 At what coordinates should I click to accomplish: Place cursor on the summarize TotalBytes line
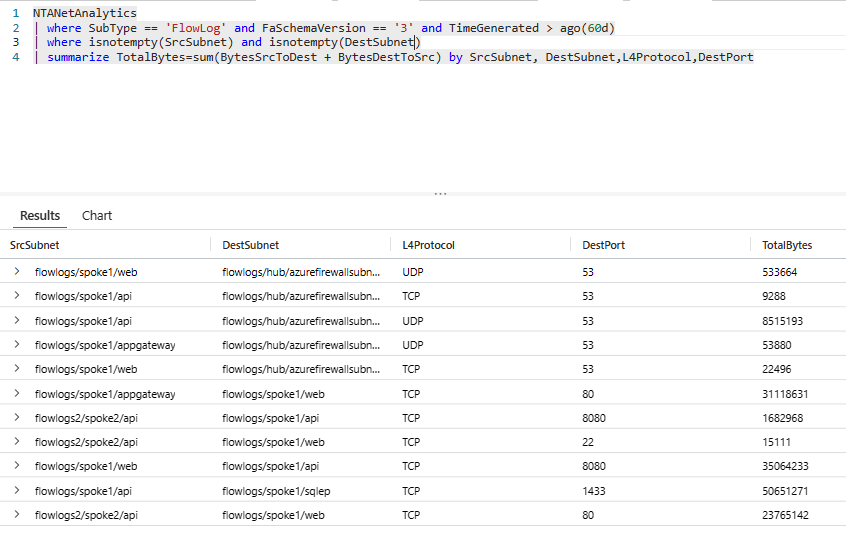[400, 58]
